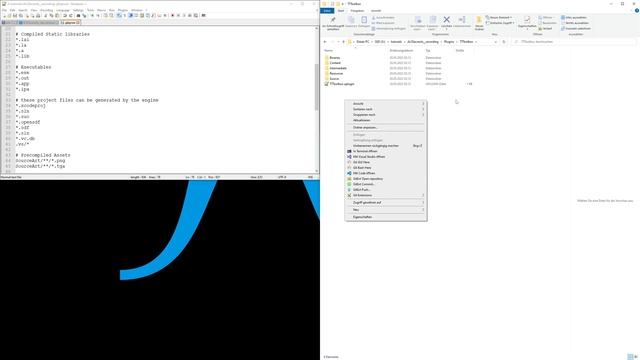This screenshot has height=360, width=640.
Task: Click Explorer up-one-level arrow
Action: pyautogui.click(x=343, y=42)
